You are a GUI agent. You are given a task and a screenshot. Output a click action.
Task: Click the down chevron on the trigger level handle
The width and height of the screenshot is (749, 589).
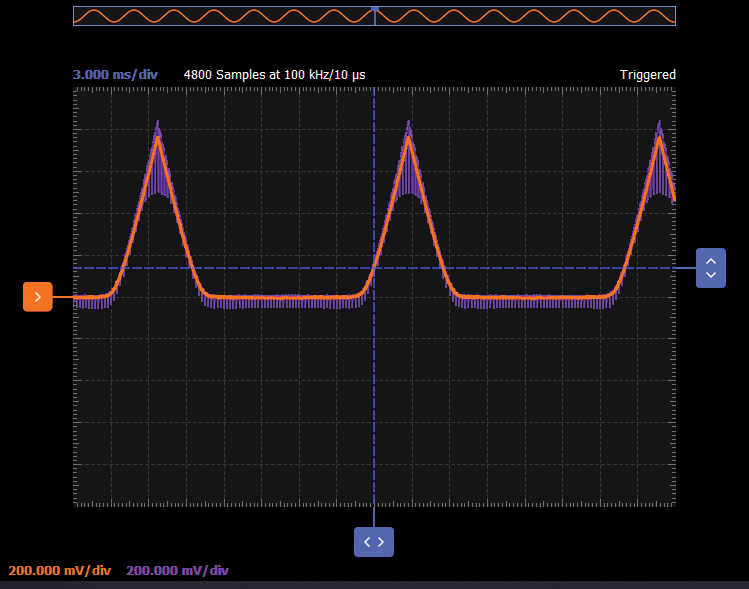tap(711, 275)
